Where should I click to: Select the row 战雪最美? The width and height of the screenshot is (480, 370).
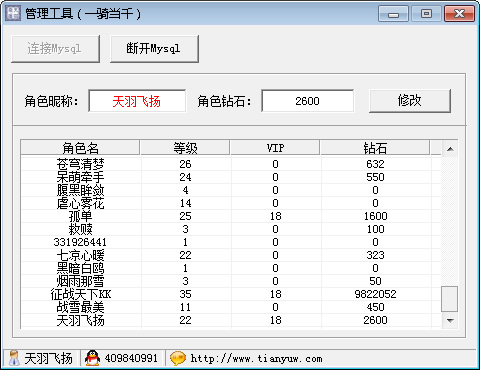[x=231, y=307]
